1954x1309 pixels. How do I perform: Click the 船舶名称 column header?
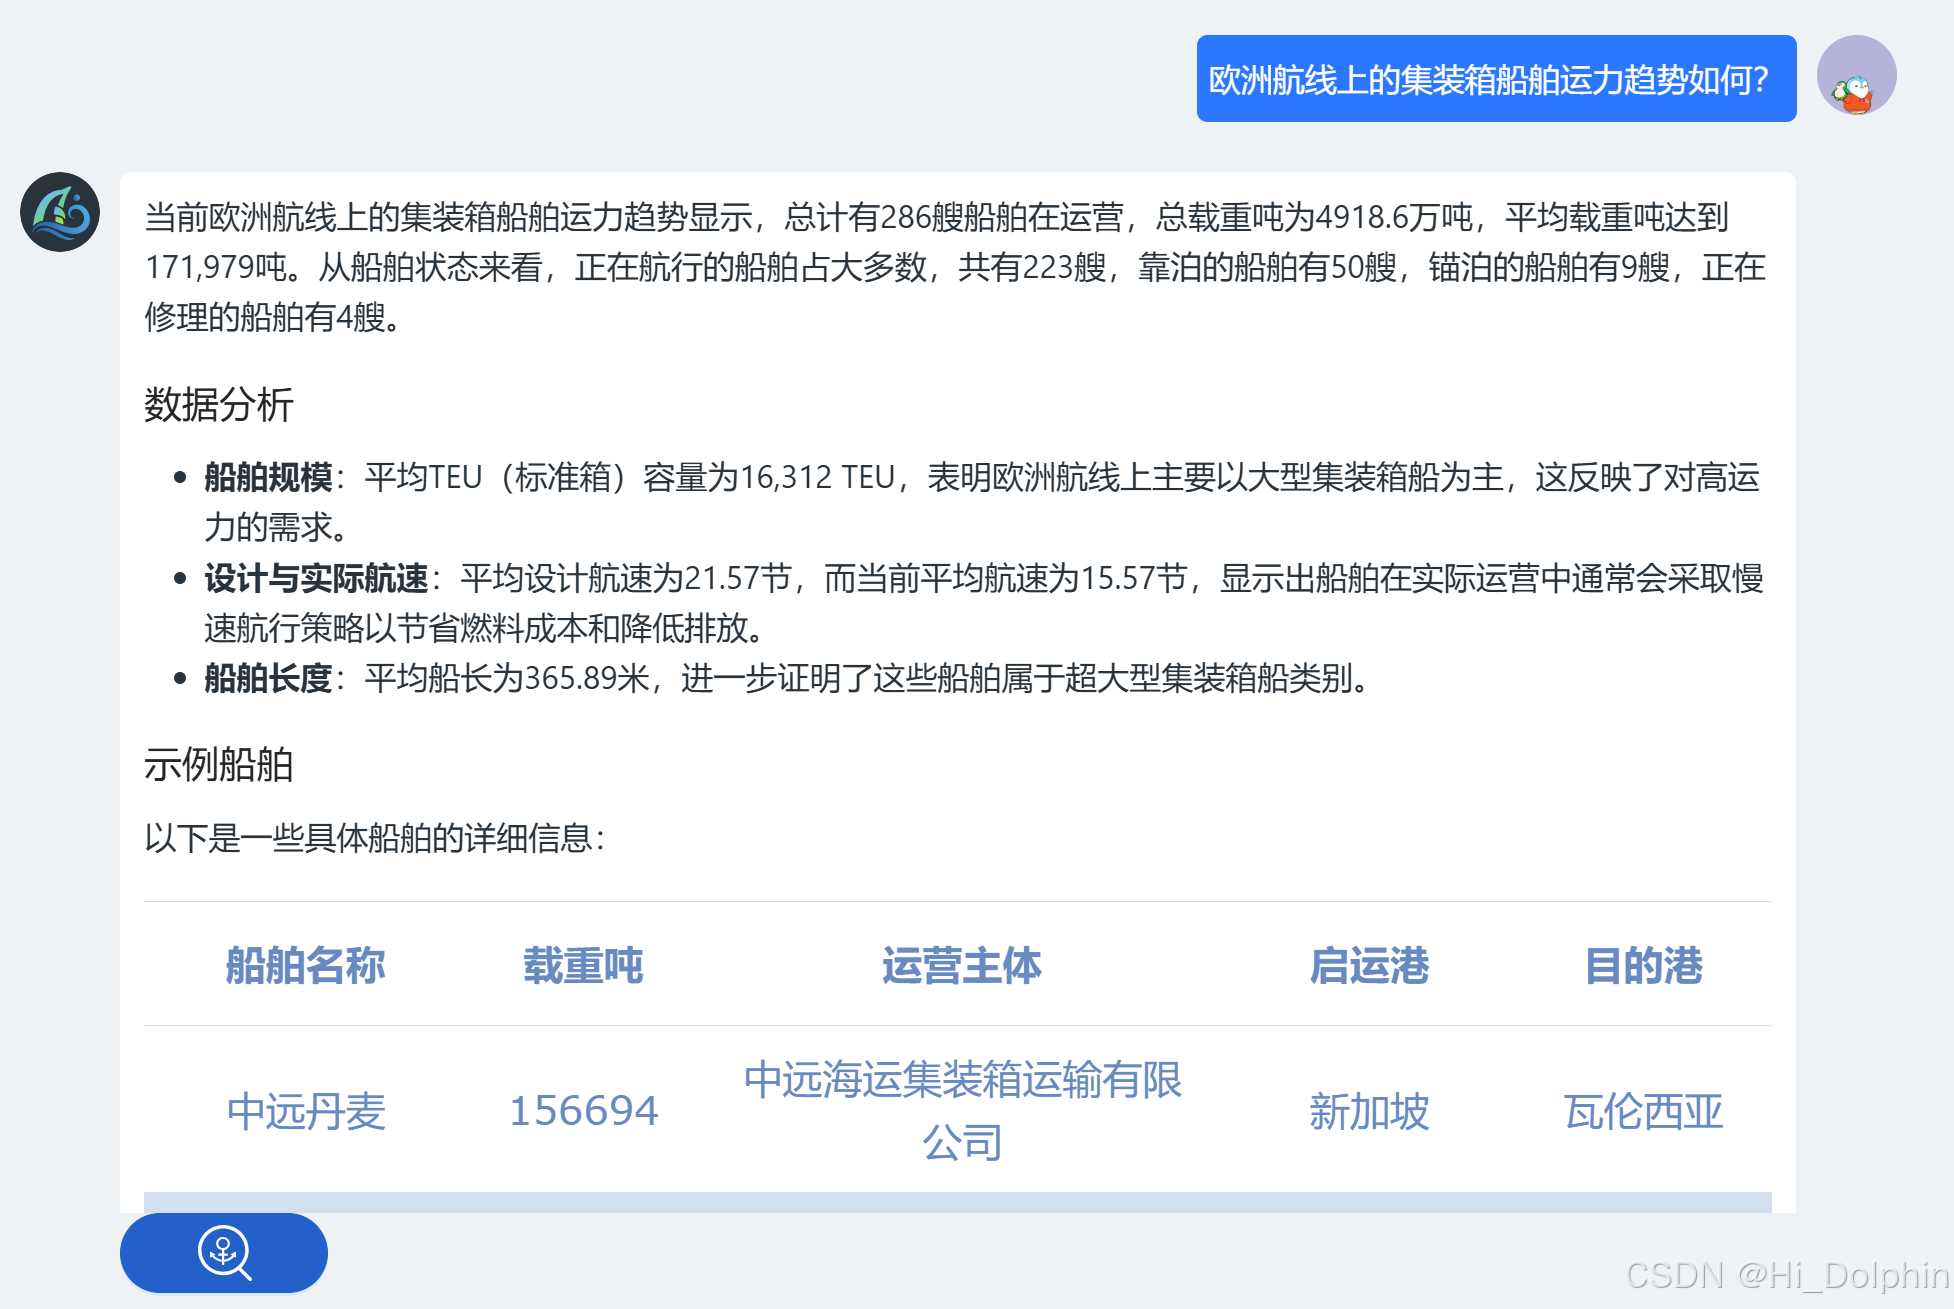tap(305, 965)
